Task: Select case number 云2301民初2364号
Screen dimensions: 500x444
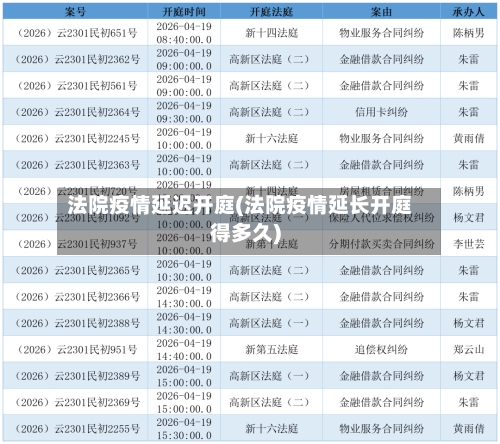Action: [x=77, y=112]
